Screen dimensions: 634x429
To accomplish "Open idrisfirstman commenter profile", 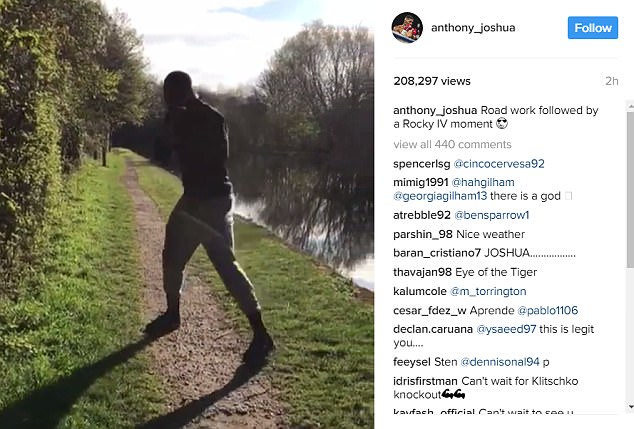I will [x=425, y=381].
